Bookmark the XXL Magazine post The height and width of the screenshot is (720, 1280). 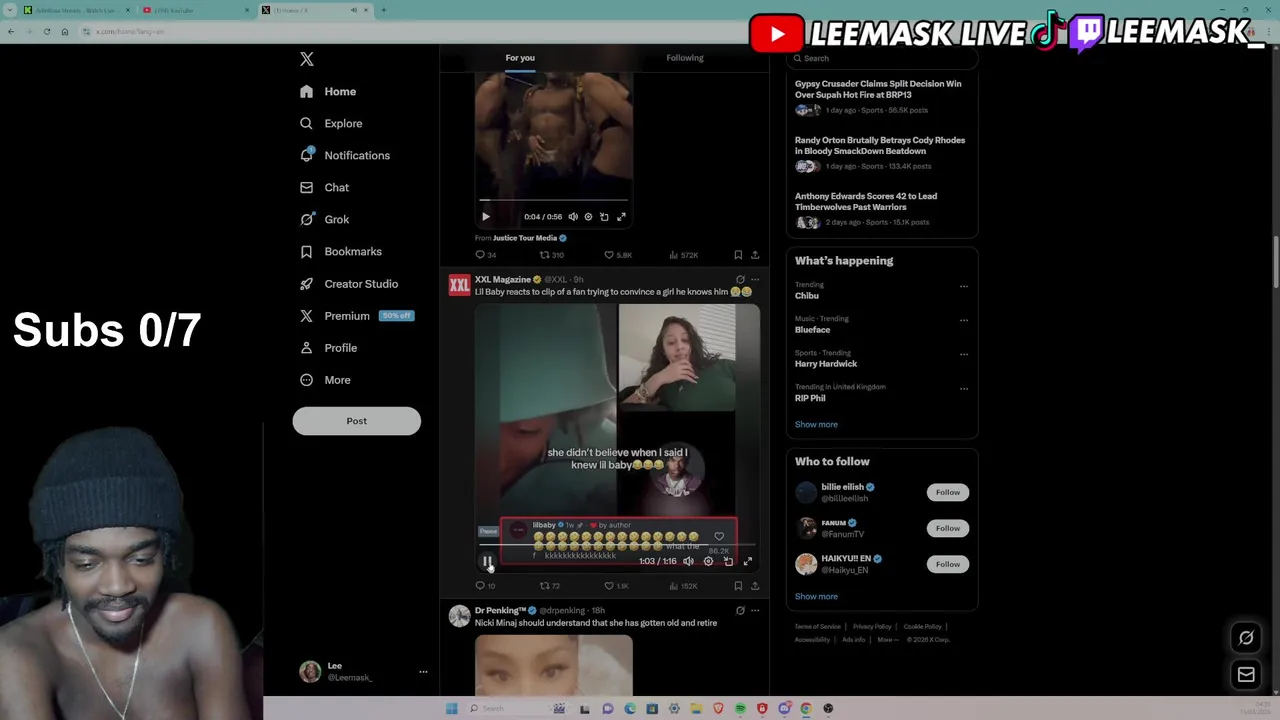(x=738, y=586)
